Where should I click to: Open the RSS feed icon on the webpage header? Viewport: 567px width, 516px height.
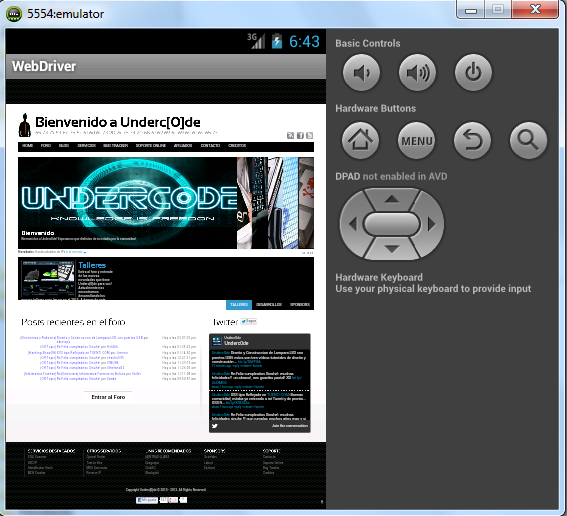click(290, 136)
